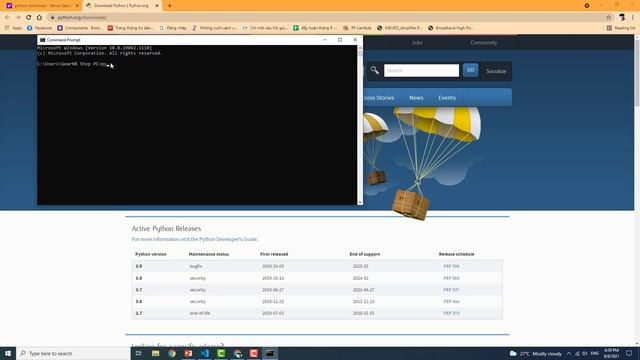Open the PEP link in the 3.6 row
640x360 pixels.
(x=451, y=302)
